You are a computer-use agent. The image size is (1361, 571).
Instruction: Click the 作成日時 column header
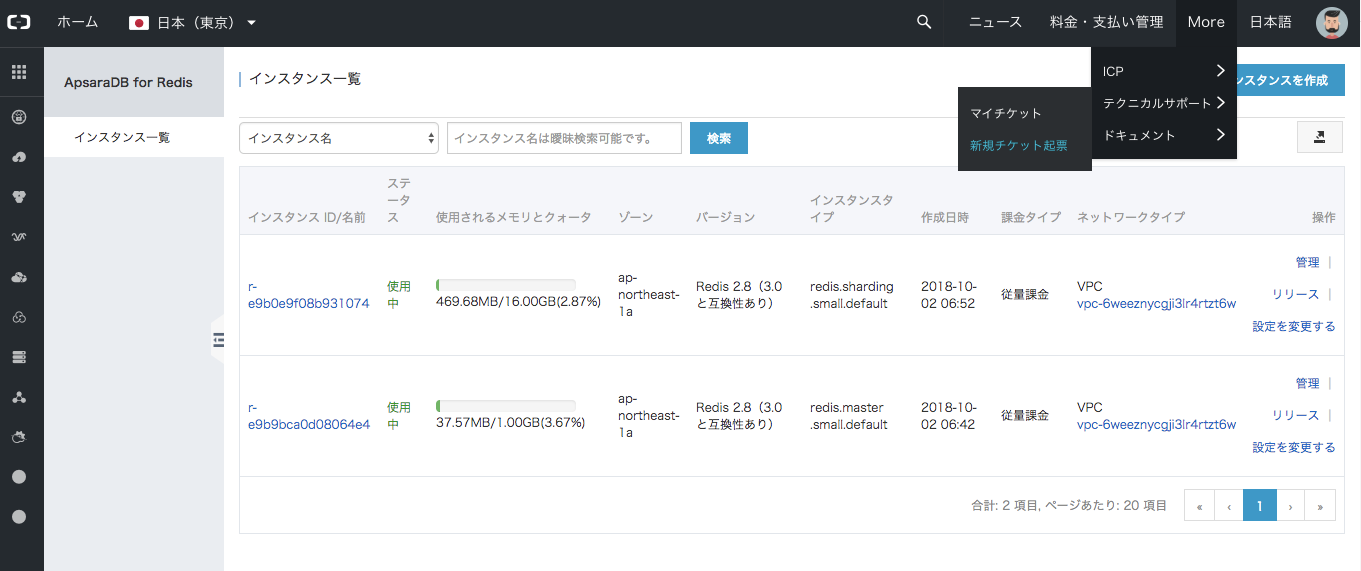coord(945,217)
